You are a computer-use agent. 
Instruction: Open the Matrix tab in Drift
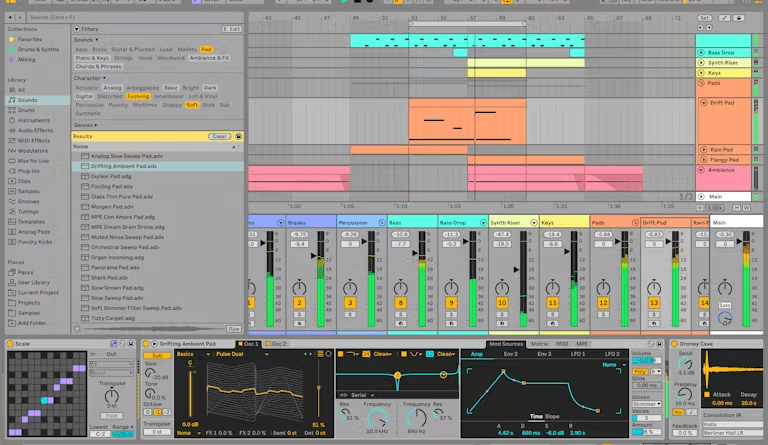(x=539, y=343)
